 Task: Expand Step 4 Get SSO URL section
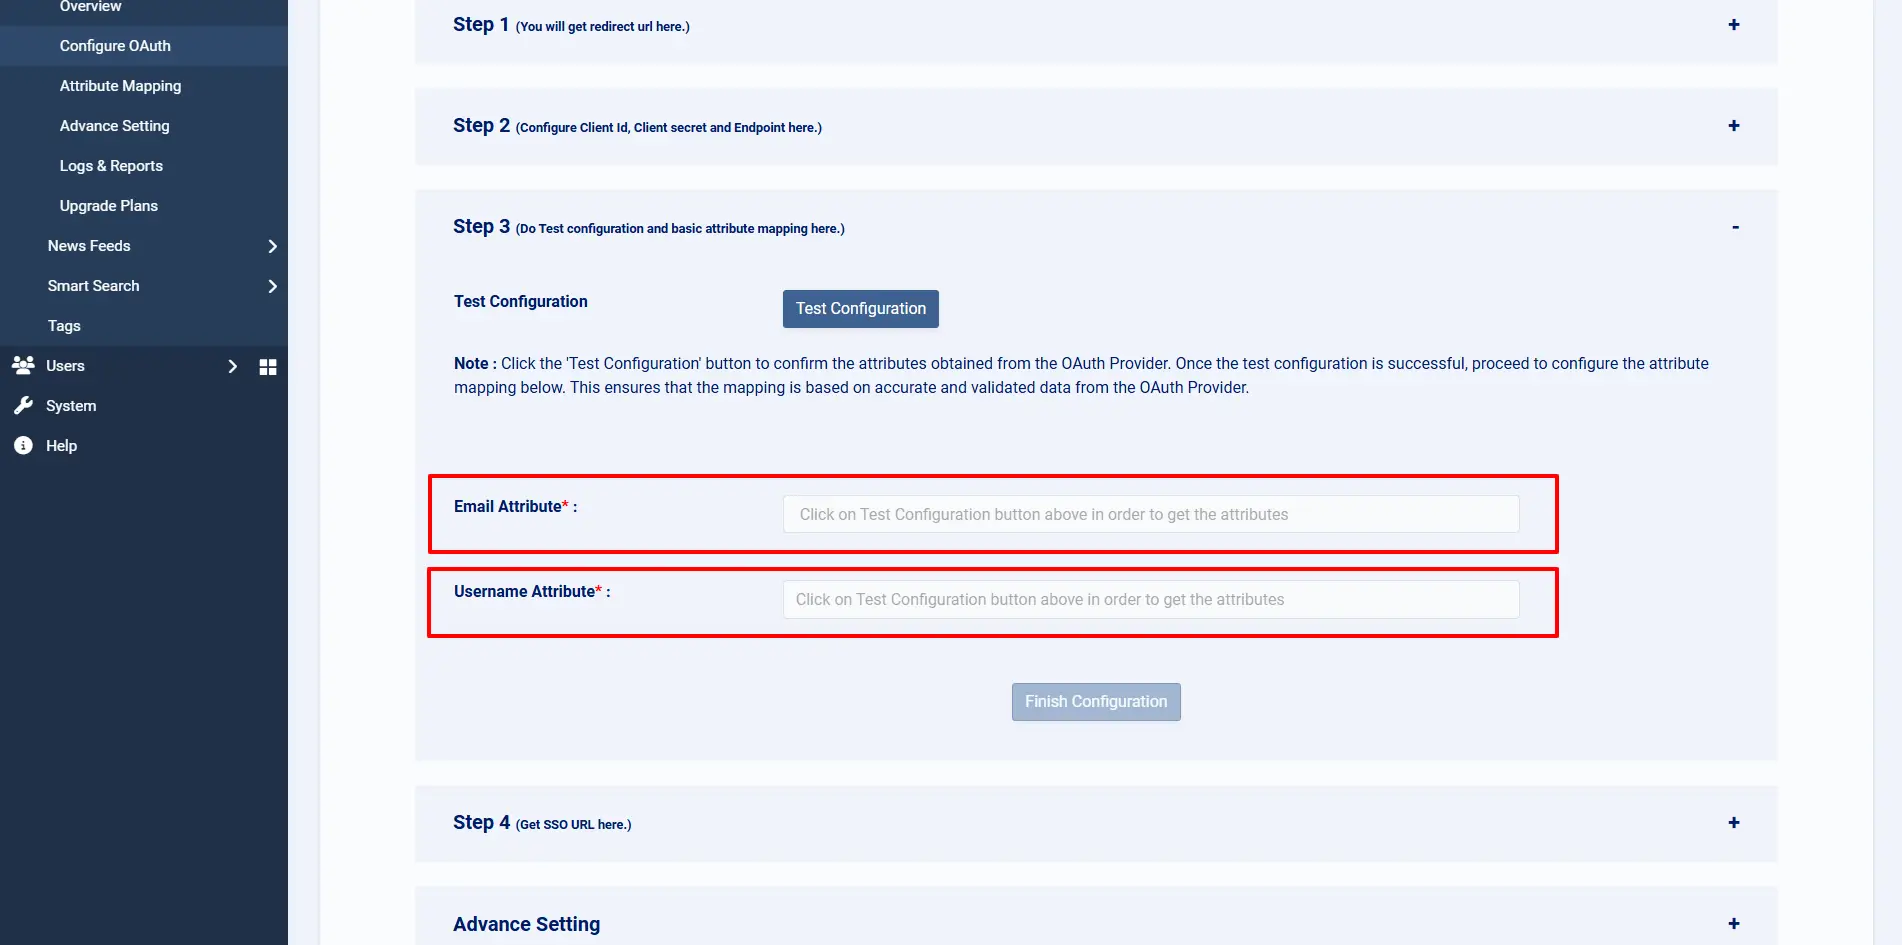tap(1733, 823)
